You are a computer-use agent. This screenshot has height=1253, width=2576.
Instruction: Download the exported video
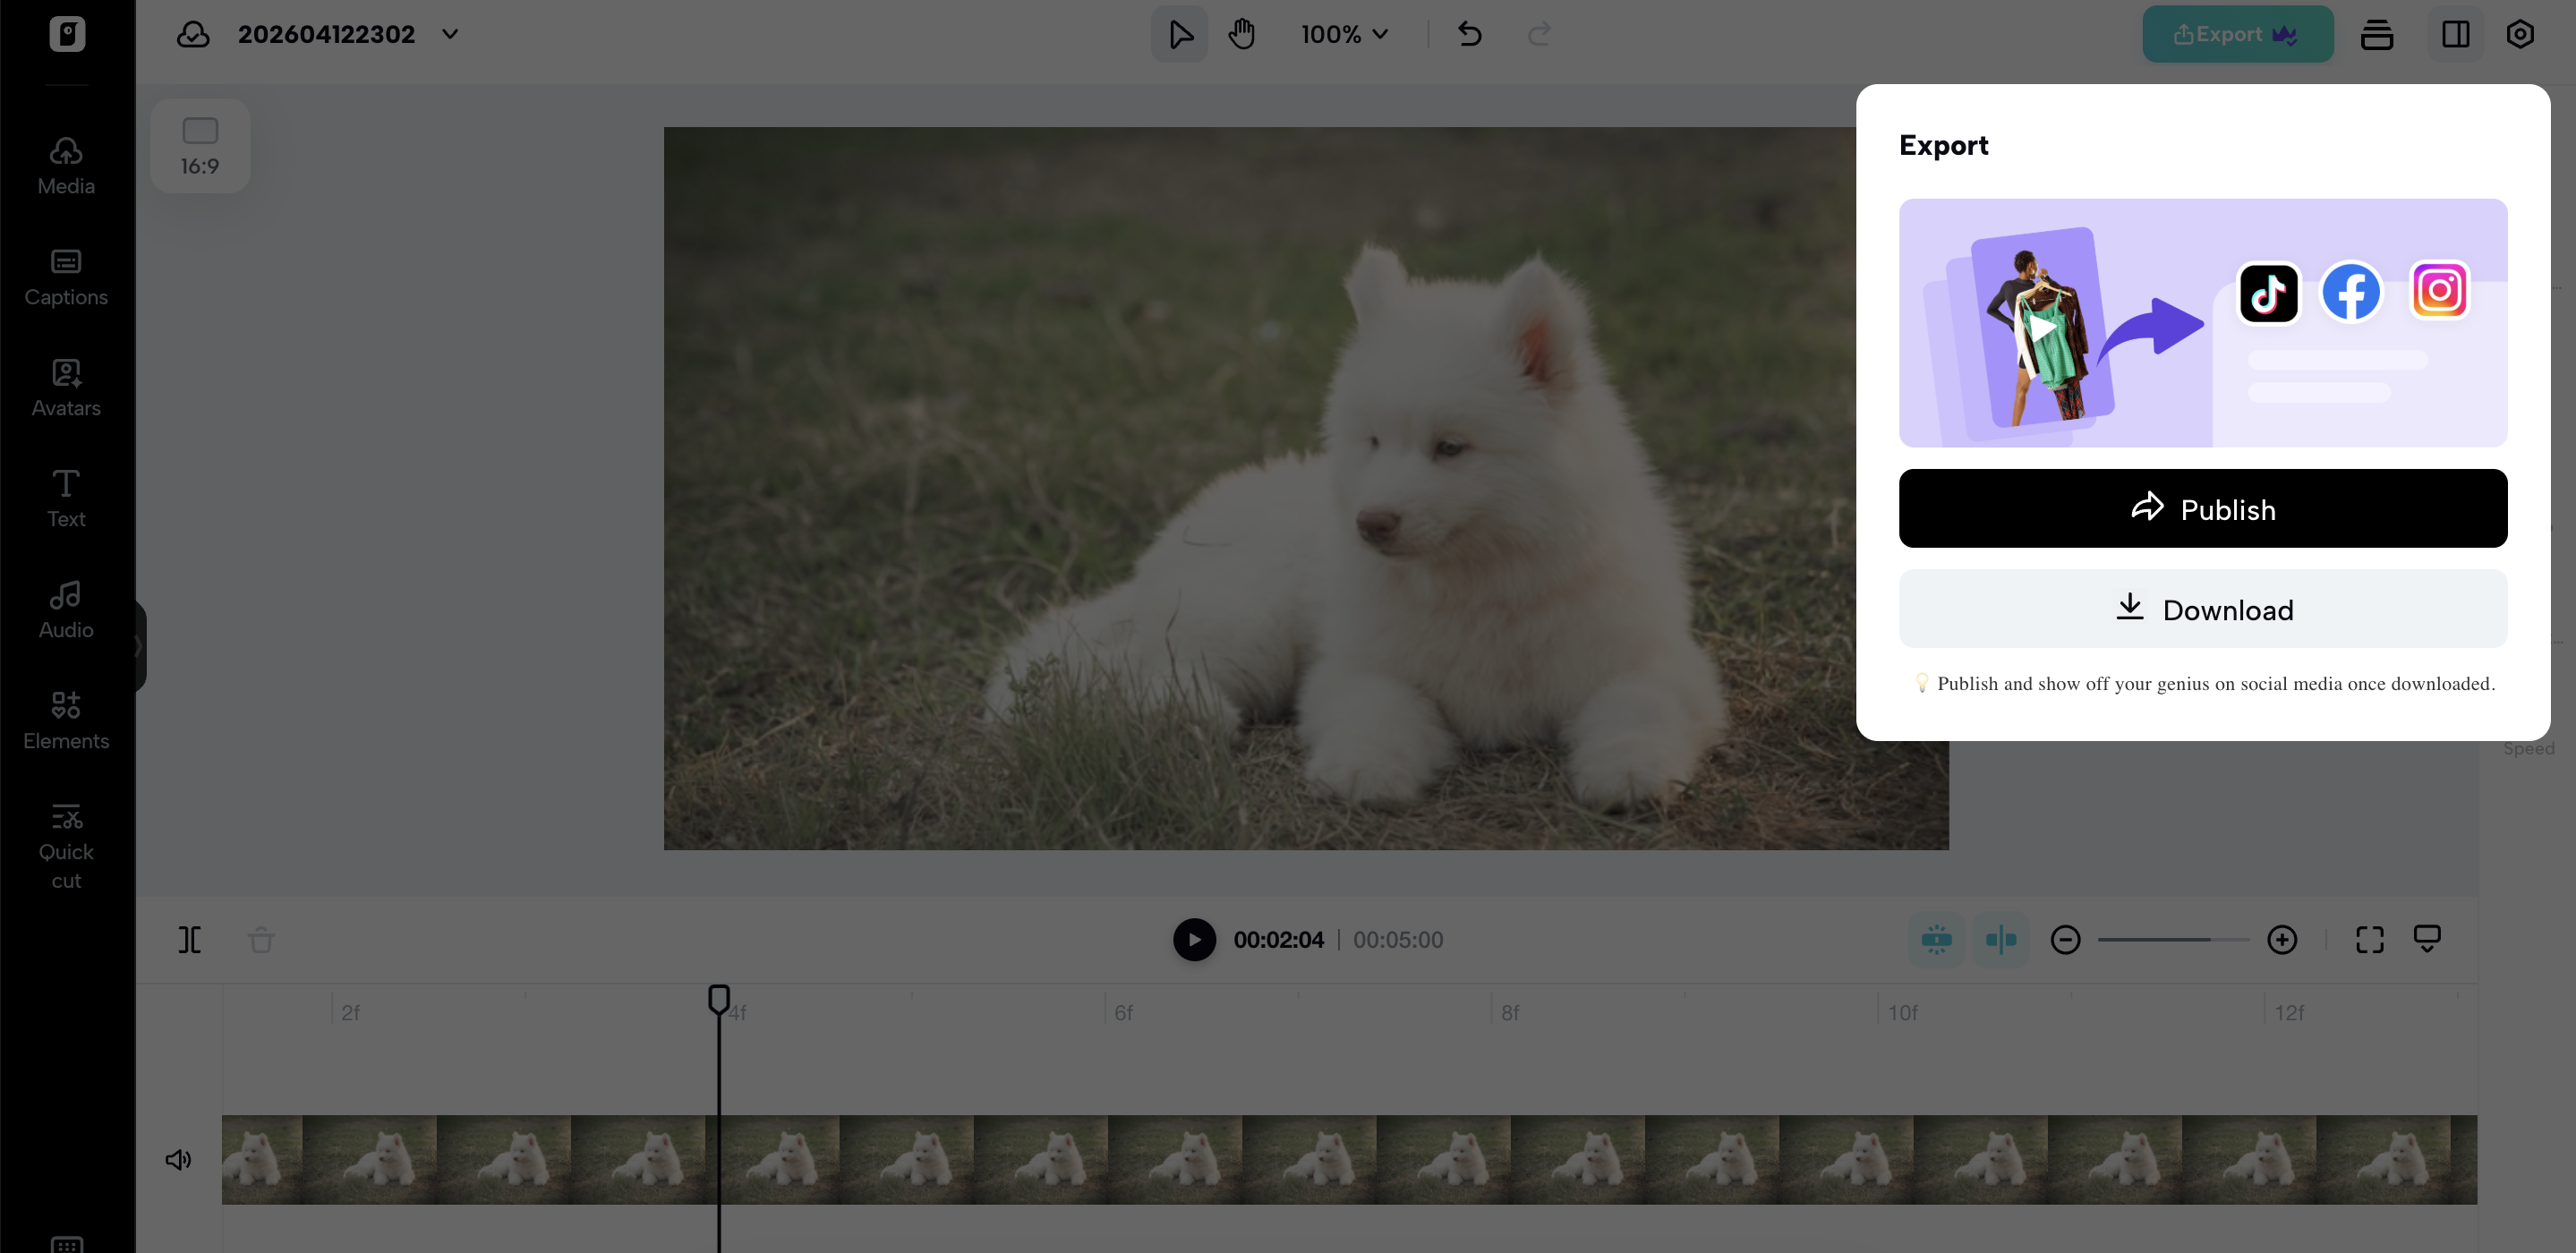pyautogui.click(x=2202, y=609)
